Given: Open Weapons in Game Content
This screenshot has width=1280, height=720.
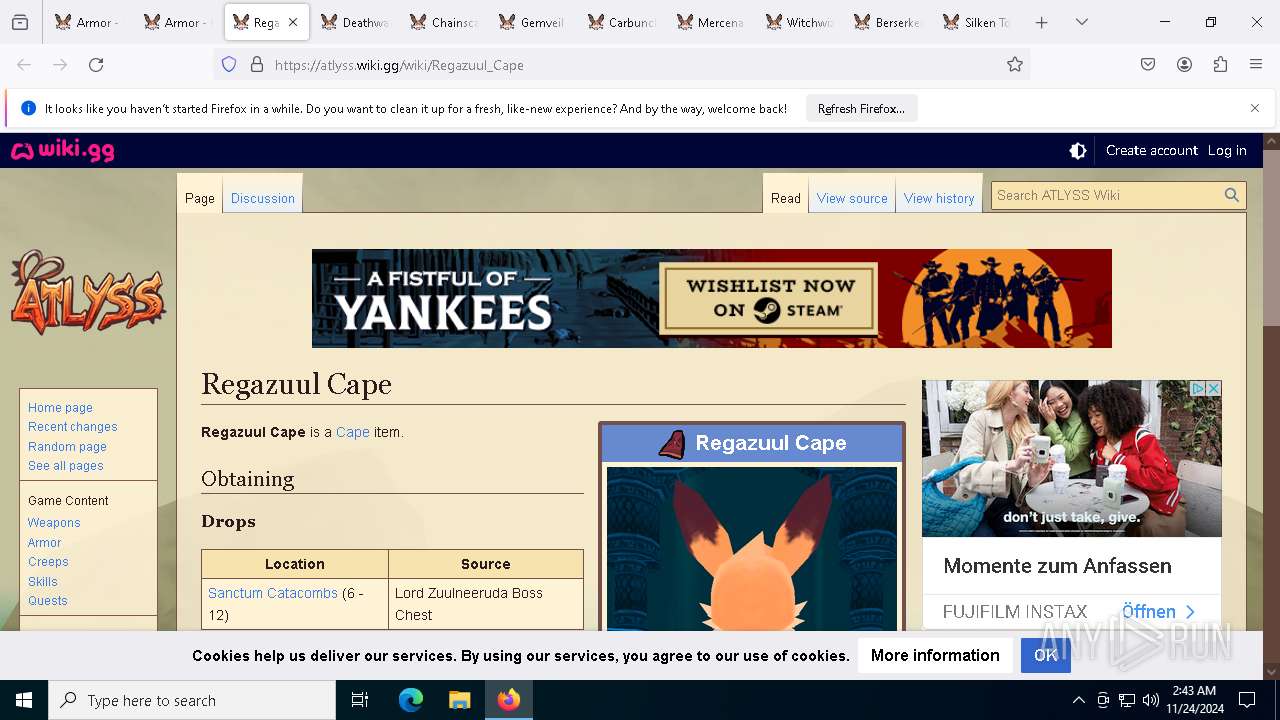Looking at the screenshot, I should 54,523.
